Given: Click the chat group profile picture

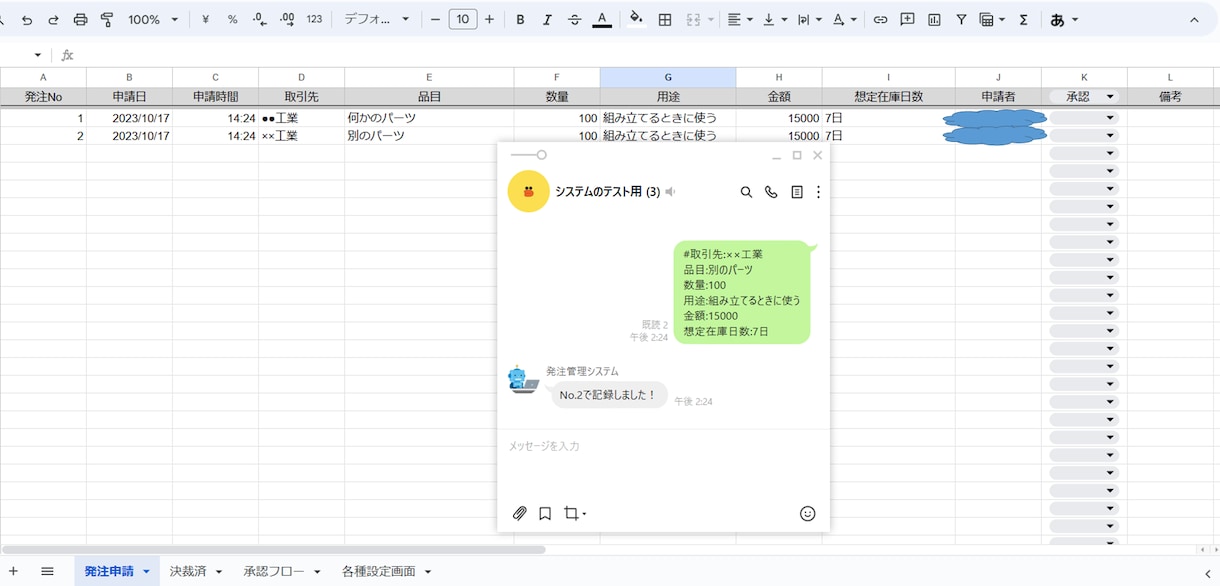Looking at the screenshot, I should (x=529, y=191).
